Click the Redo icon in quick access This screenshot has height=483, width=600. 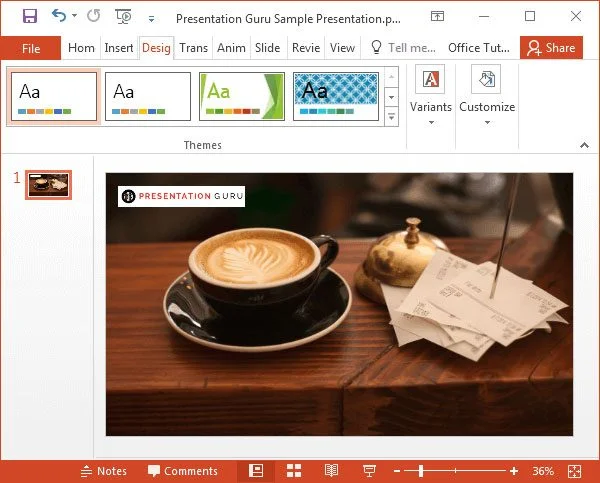[93, 17]
